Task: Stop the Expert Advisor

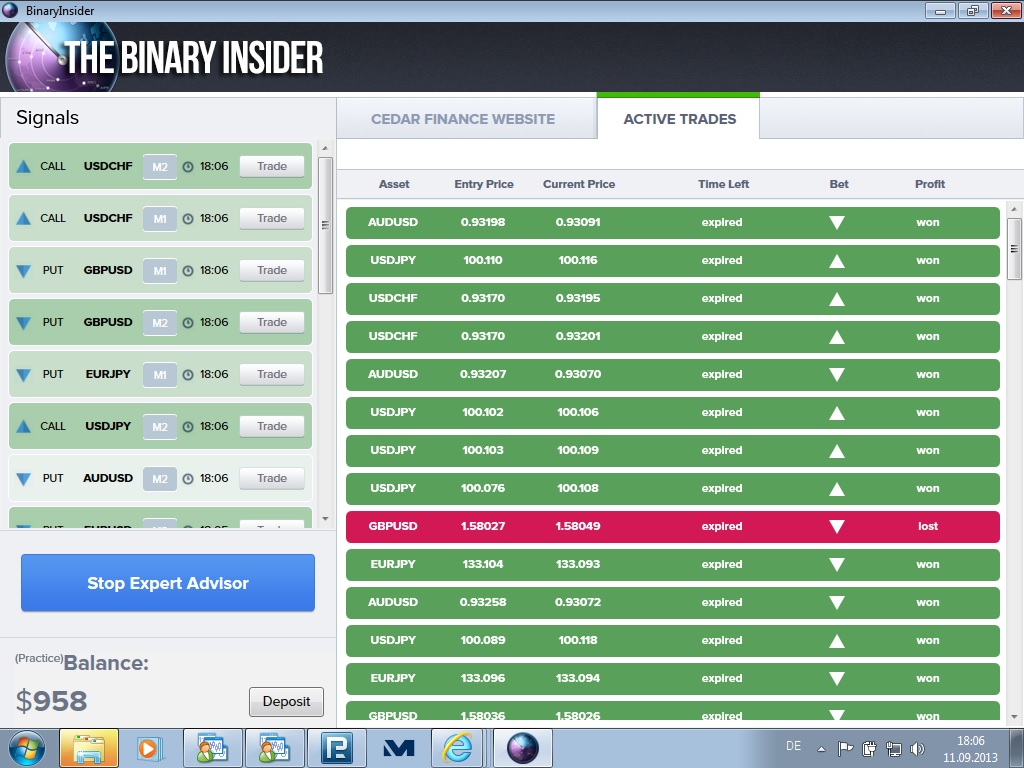Action: pos(168,583)
